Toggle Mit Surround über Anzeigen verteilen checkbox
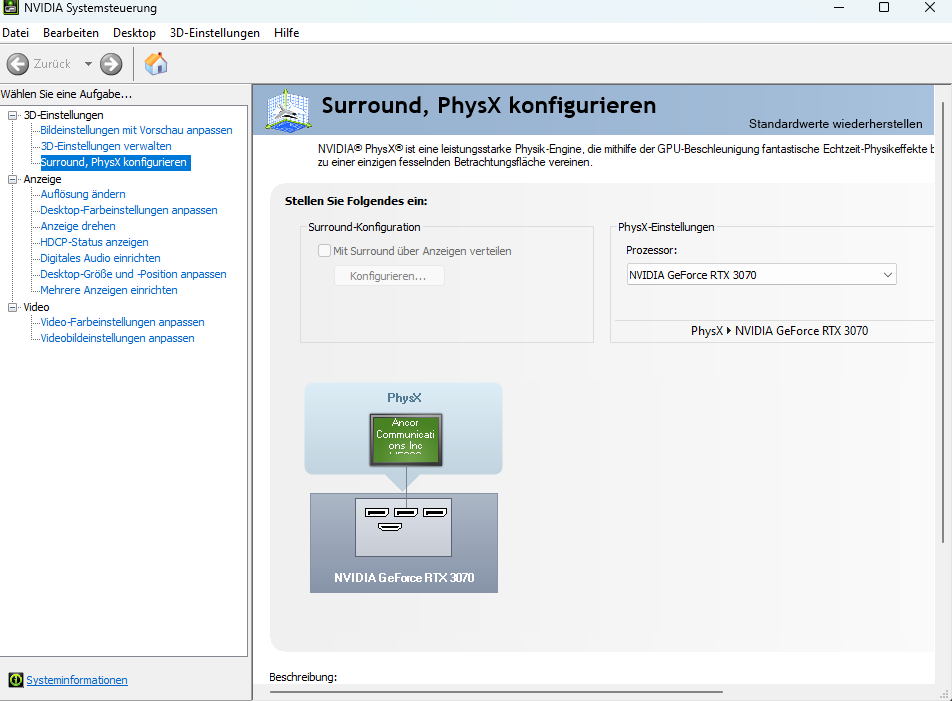This screenshot has height=701, width=952. (324, 251)
